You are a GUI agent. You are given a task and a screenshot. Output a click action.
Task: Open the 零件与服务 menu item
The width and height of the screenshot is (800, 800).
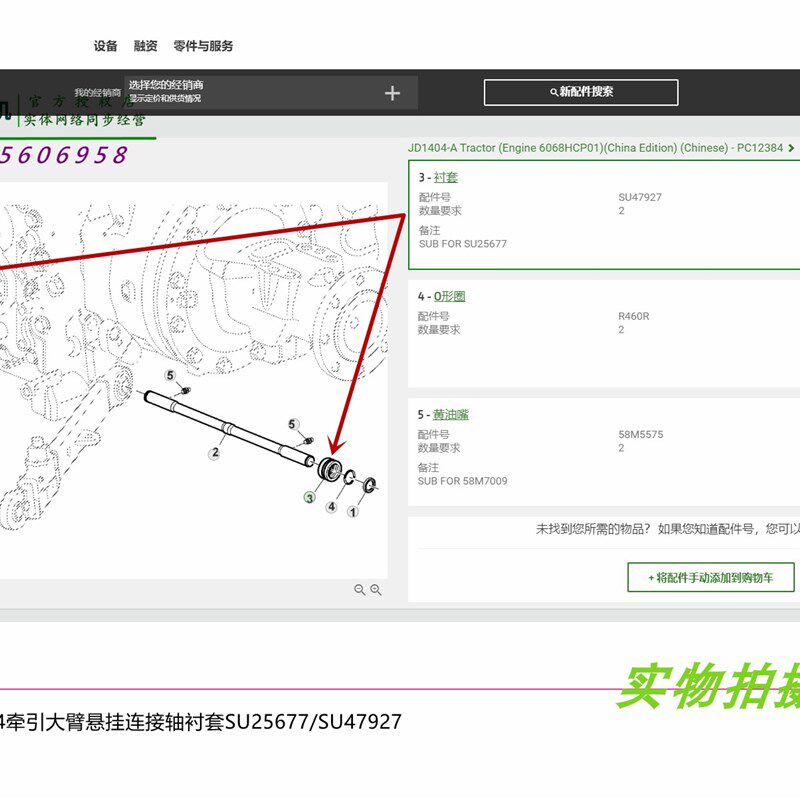tap(203, 46)
